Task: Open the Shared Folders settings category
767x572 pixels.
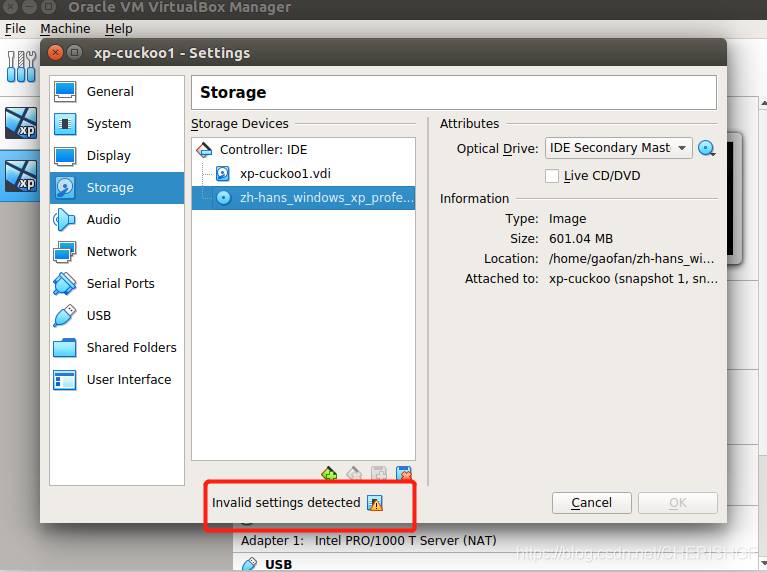Action: [x=117, y=347]
